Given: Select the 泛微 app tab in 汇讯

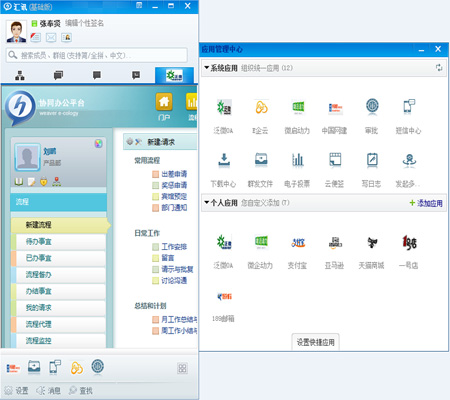Looking at the screenshot, I should pyautogui.click(x=174, y=75).
